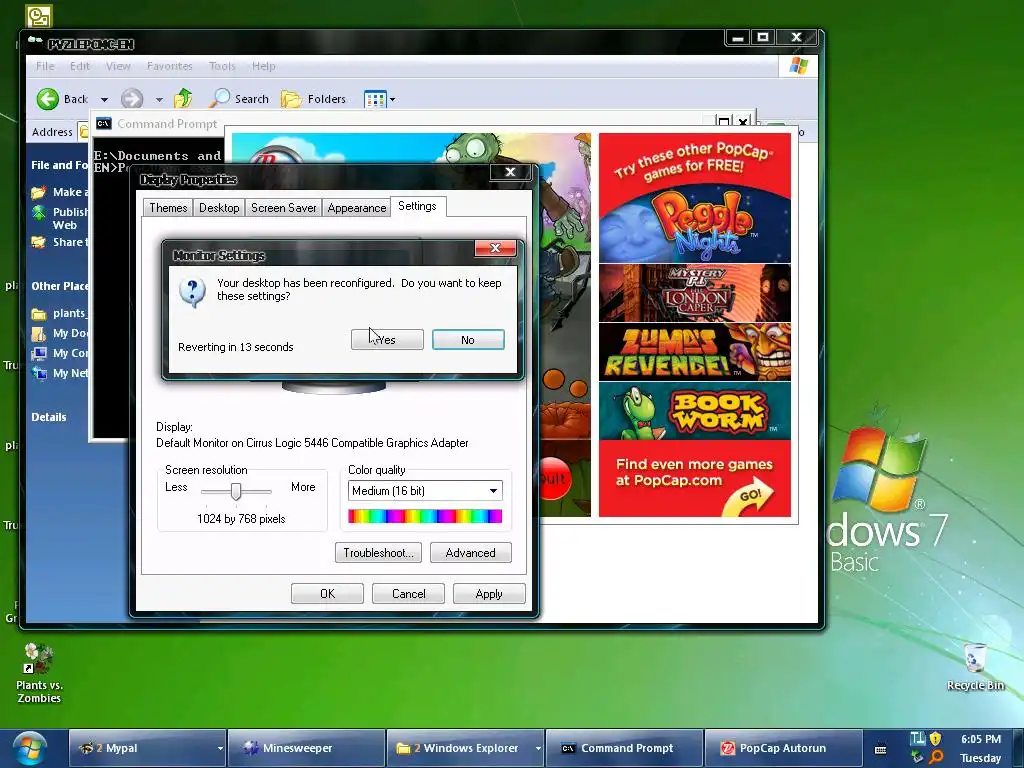Click the My Documents icon in Other Places
Screen dimensions: 1024x768
point(39,334)
